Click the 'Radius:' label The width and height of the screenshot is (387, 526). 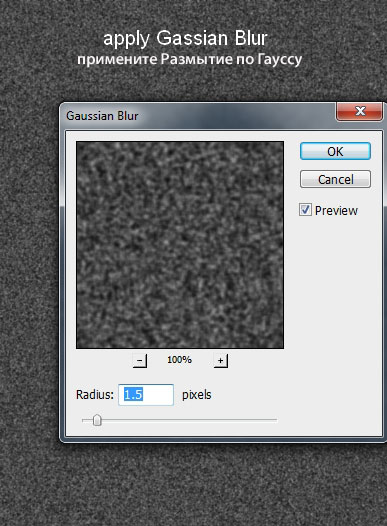point(95,394)
